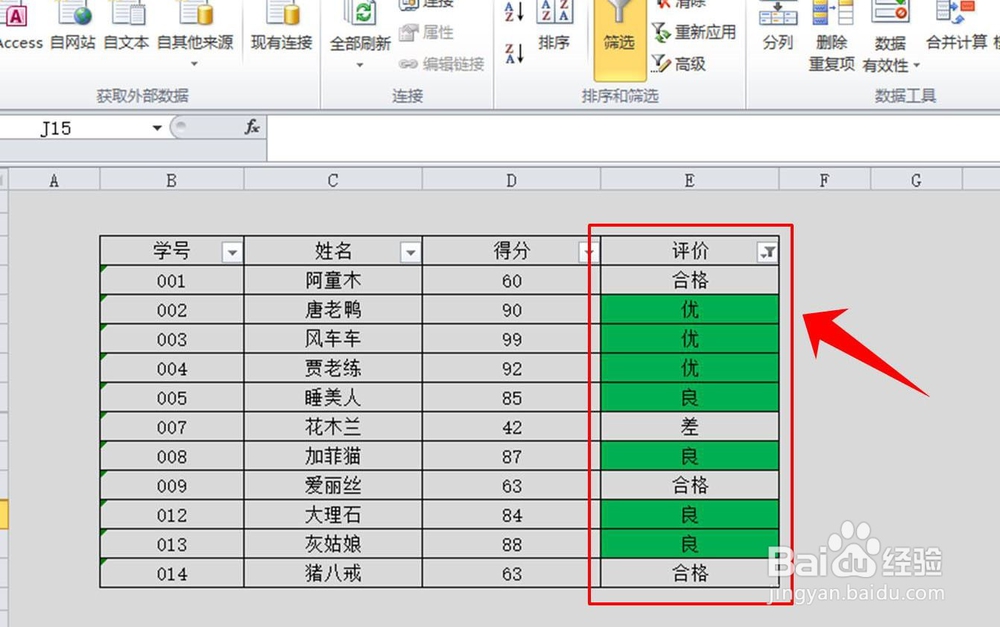1000x627 pixels.
Task: Expand the 全部刷新 dropdown arrow
Action: (x=360, y=64)
